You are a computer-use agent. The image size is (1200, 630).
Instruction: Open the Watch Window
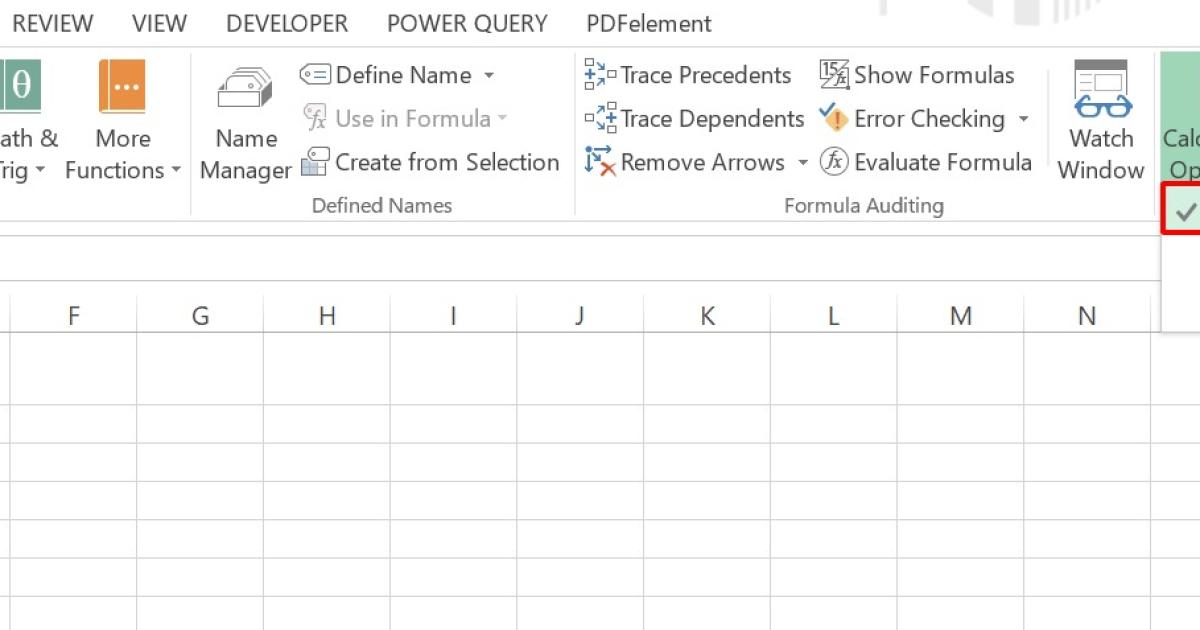coord(1100,118)
